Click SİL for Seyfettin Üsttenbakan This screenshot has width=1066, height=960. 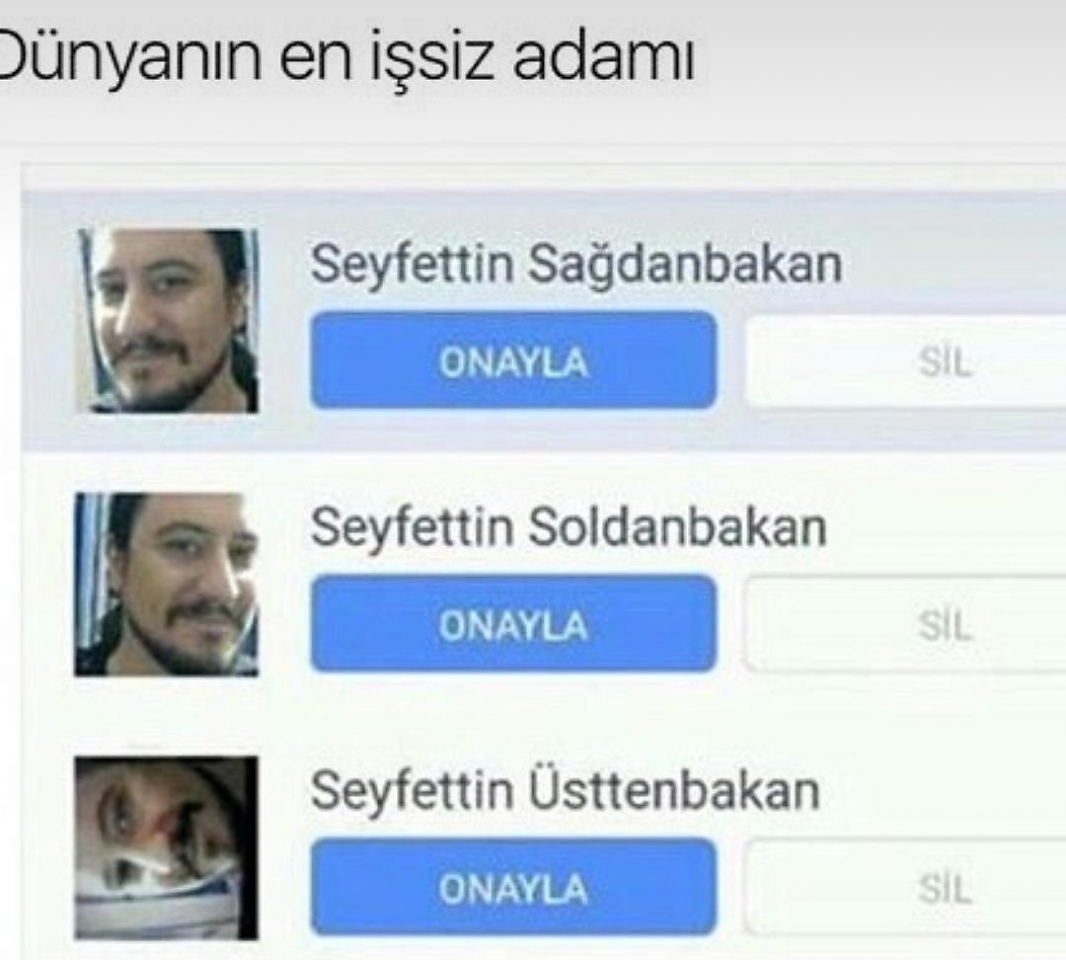click(906, 888)
